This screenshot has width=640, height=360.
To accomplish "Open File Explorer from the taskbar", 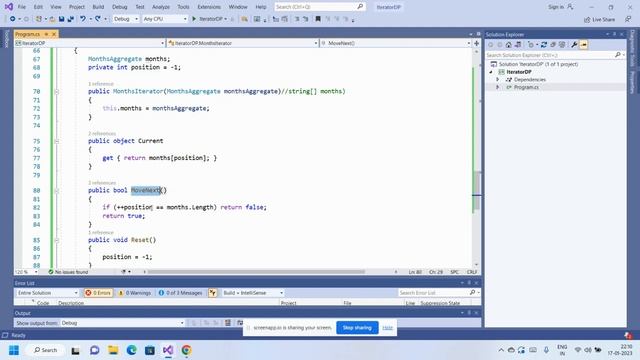I will click(113, 350).
